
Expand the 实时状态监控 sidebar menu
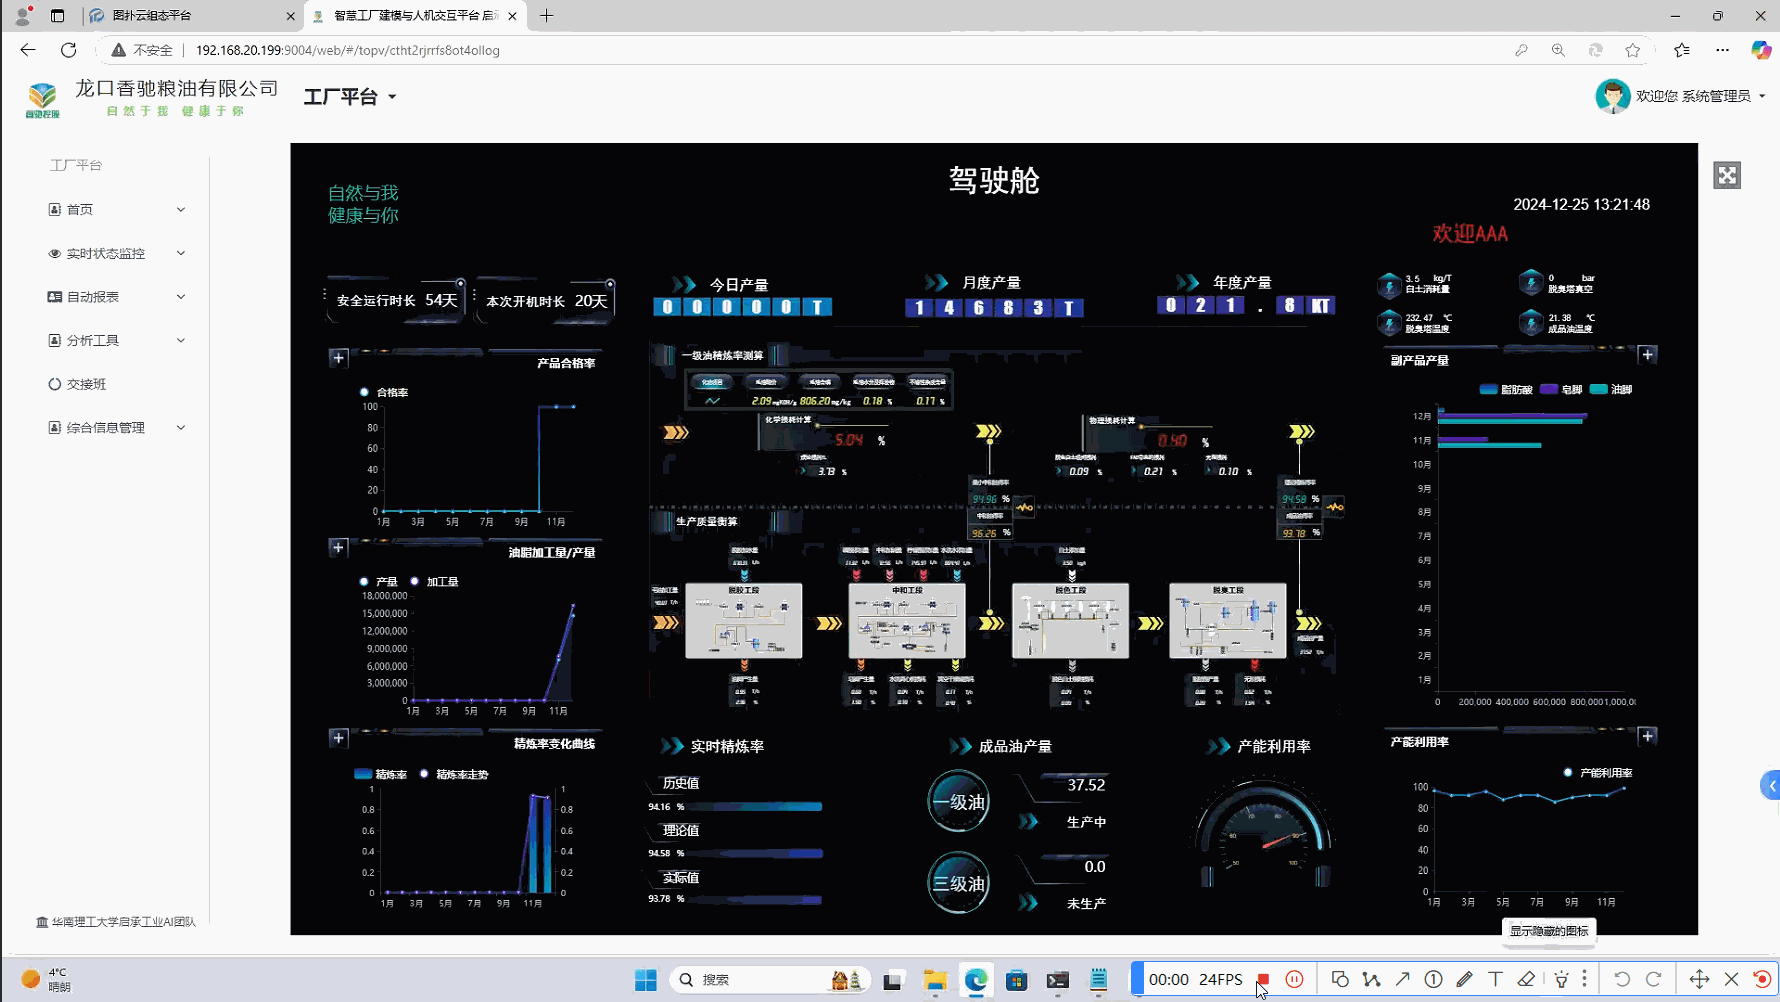(x=116, y=253)
